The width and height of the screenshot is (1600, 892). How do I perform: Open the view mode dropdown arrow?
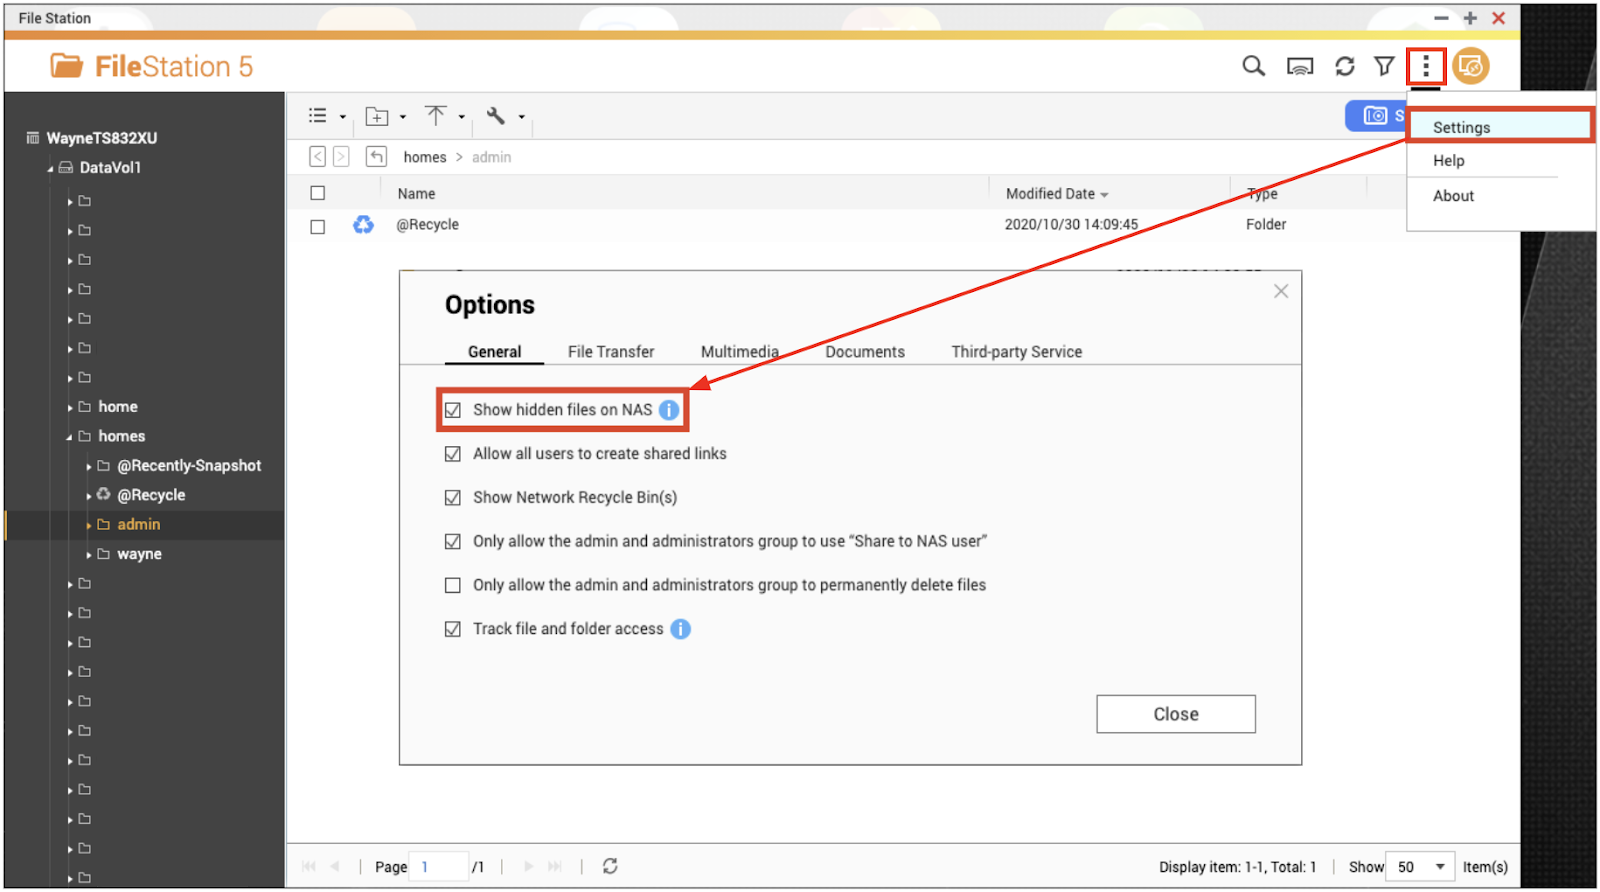(343, 117)
